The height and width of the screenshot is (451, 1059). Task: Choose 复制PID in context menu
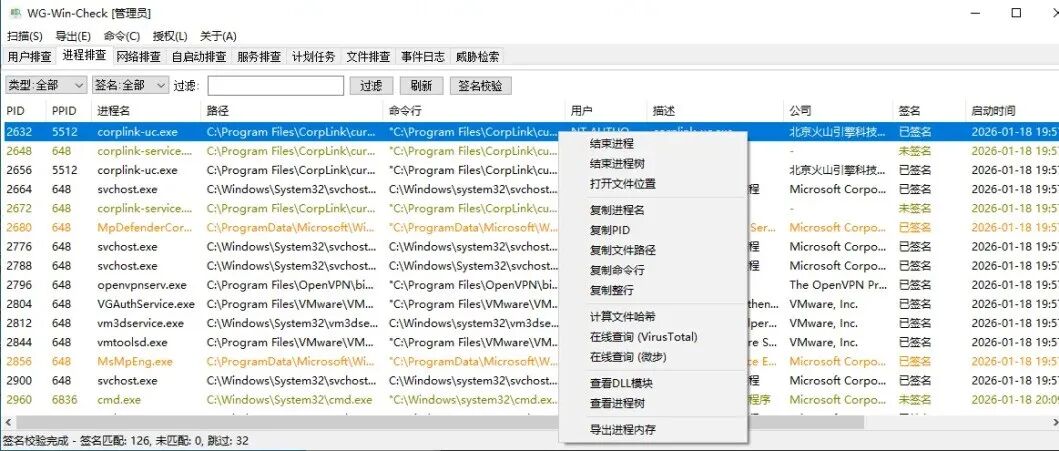(x=653, y=230)
